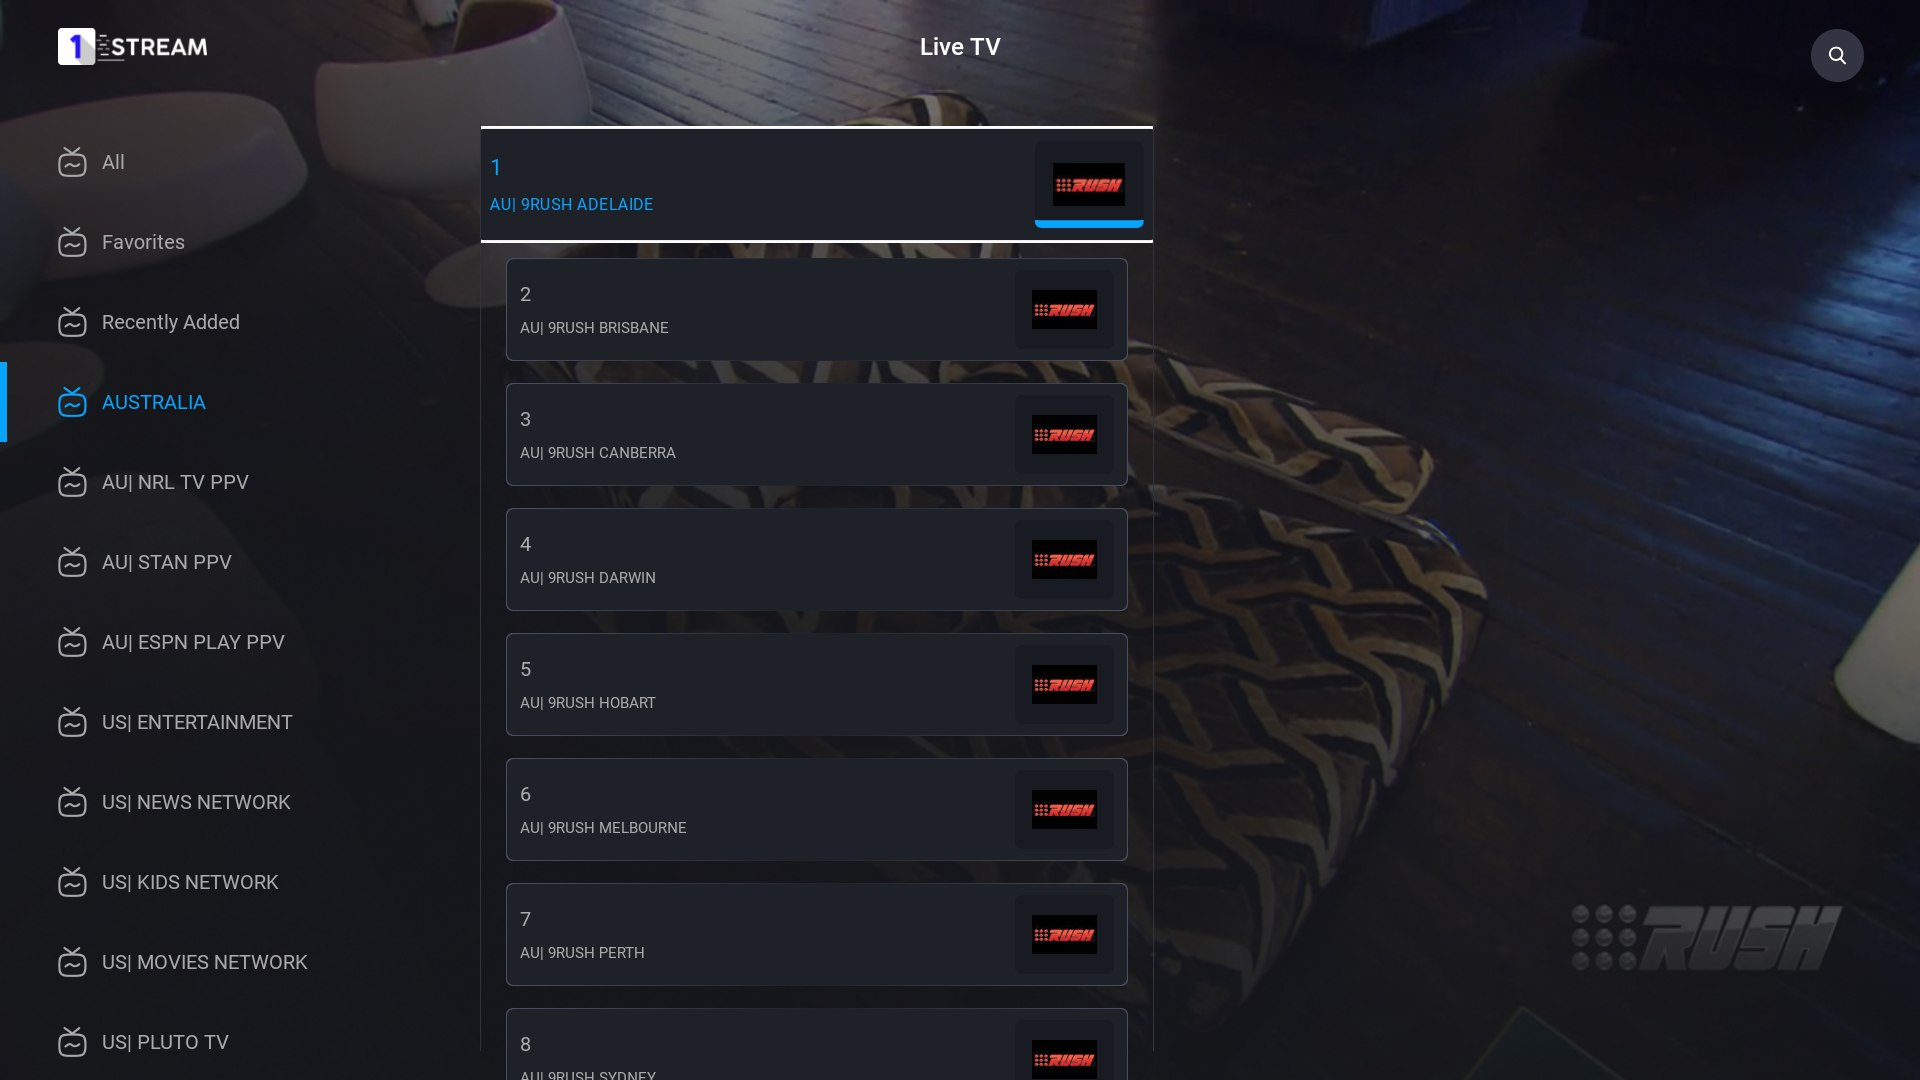Expand the US| MOVIES NETWORK section
This screenshot has width=1920, height=1080.
(204, 961)
